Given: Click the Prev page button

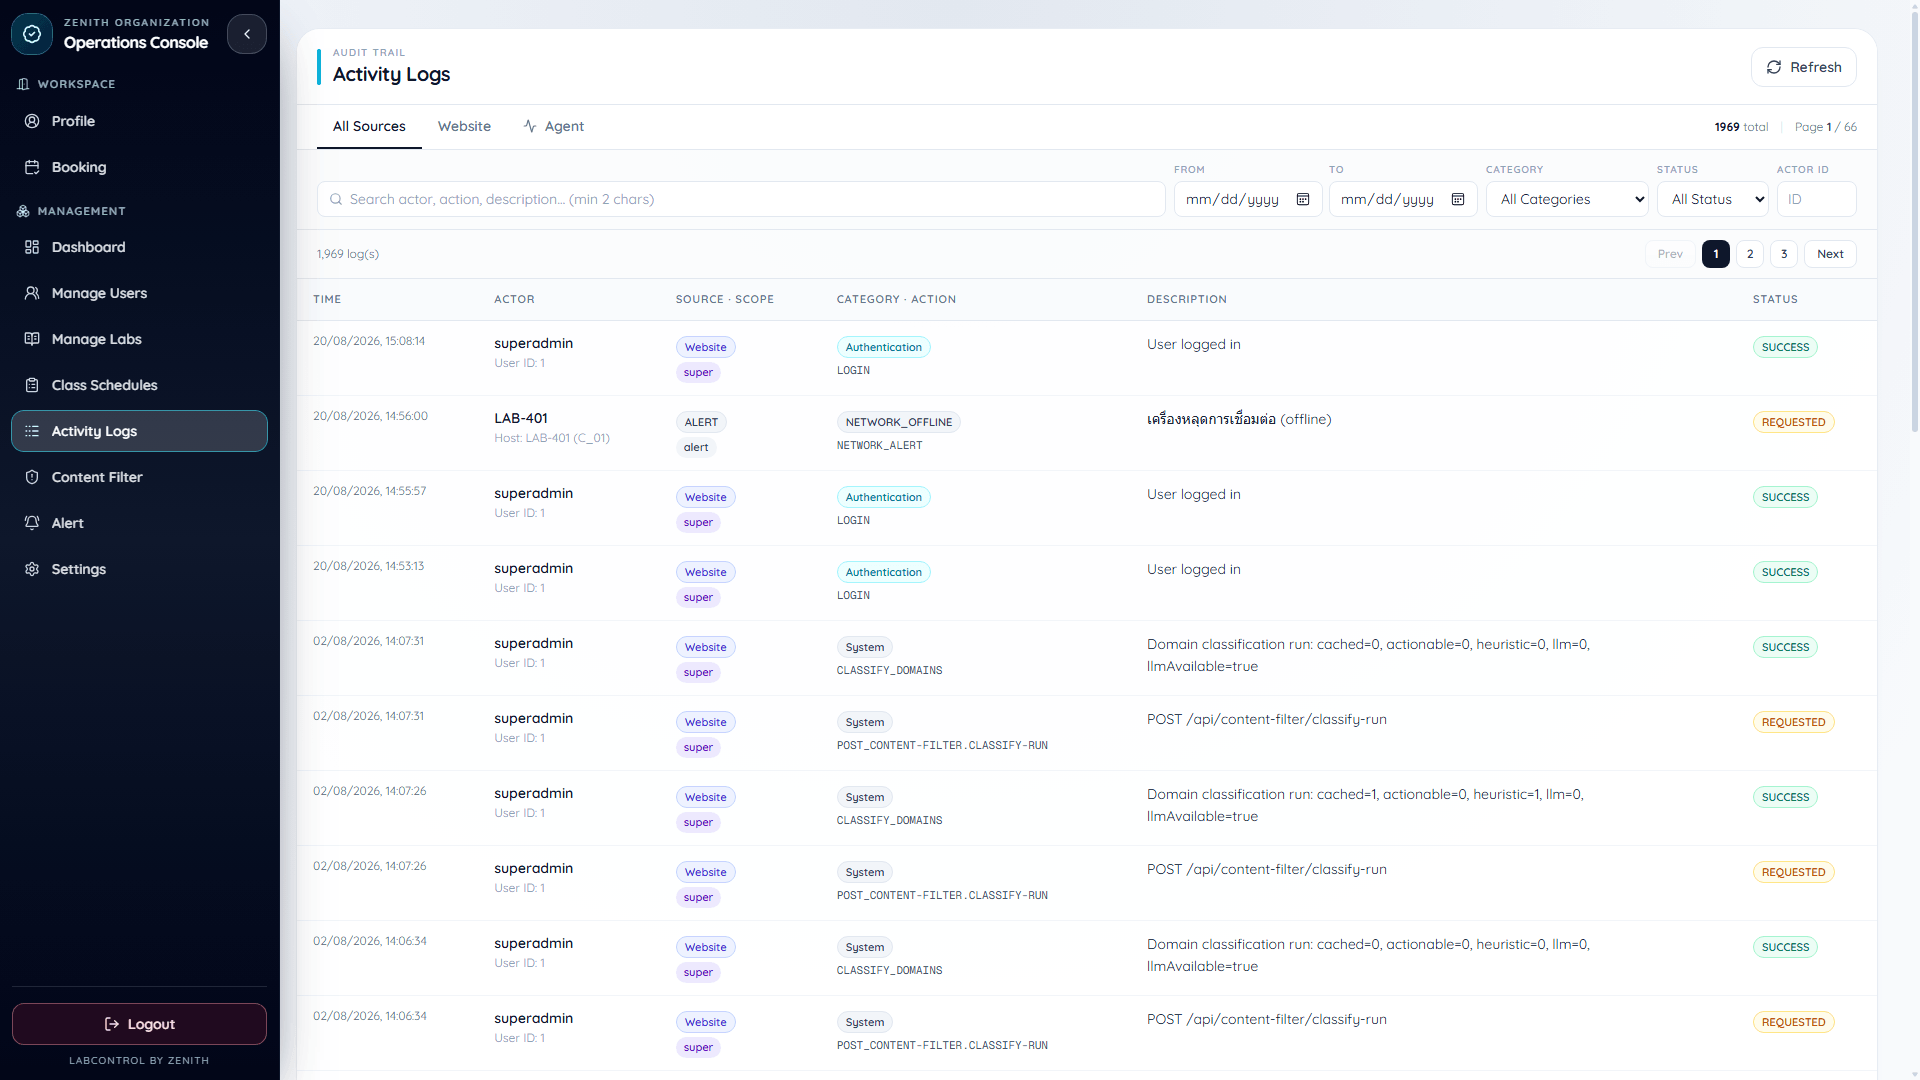Looking at the screenshot, I should (1670, 254).
